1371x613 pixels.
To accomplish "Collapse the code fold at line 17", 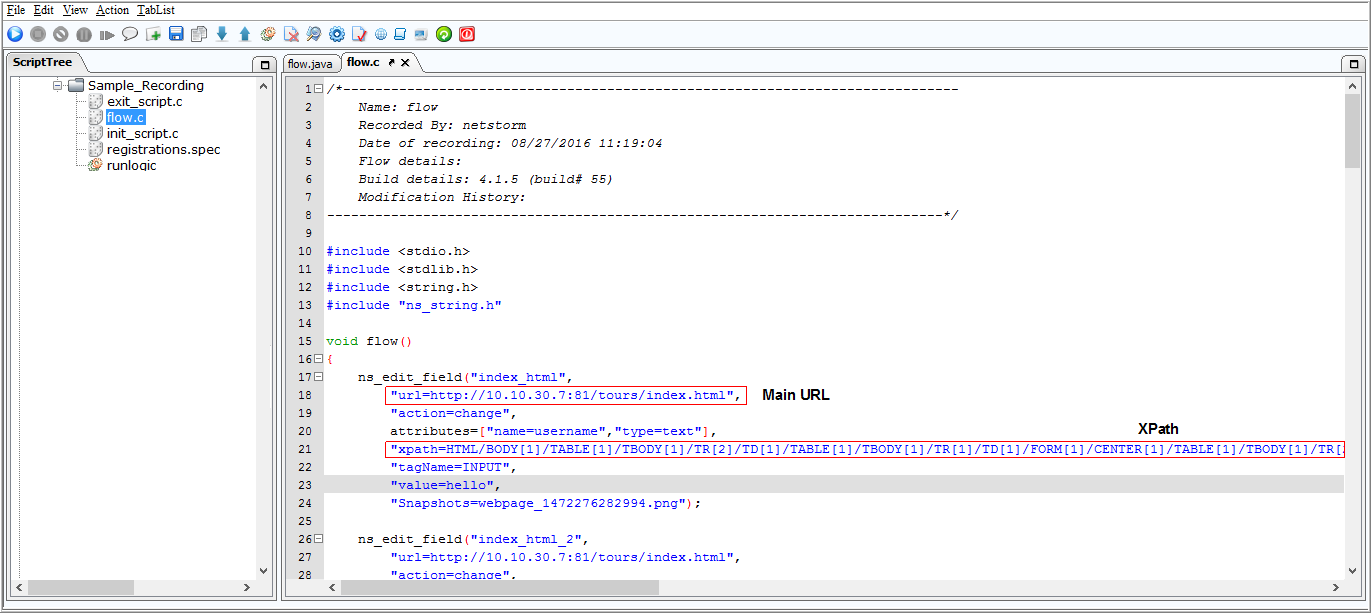I will (x=318, y=377).
